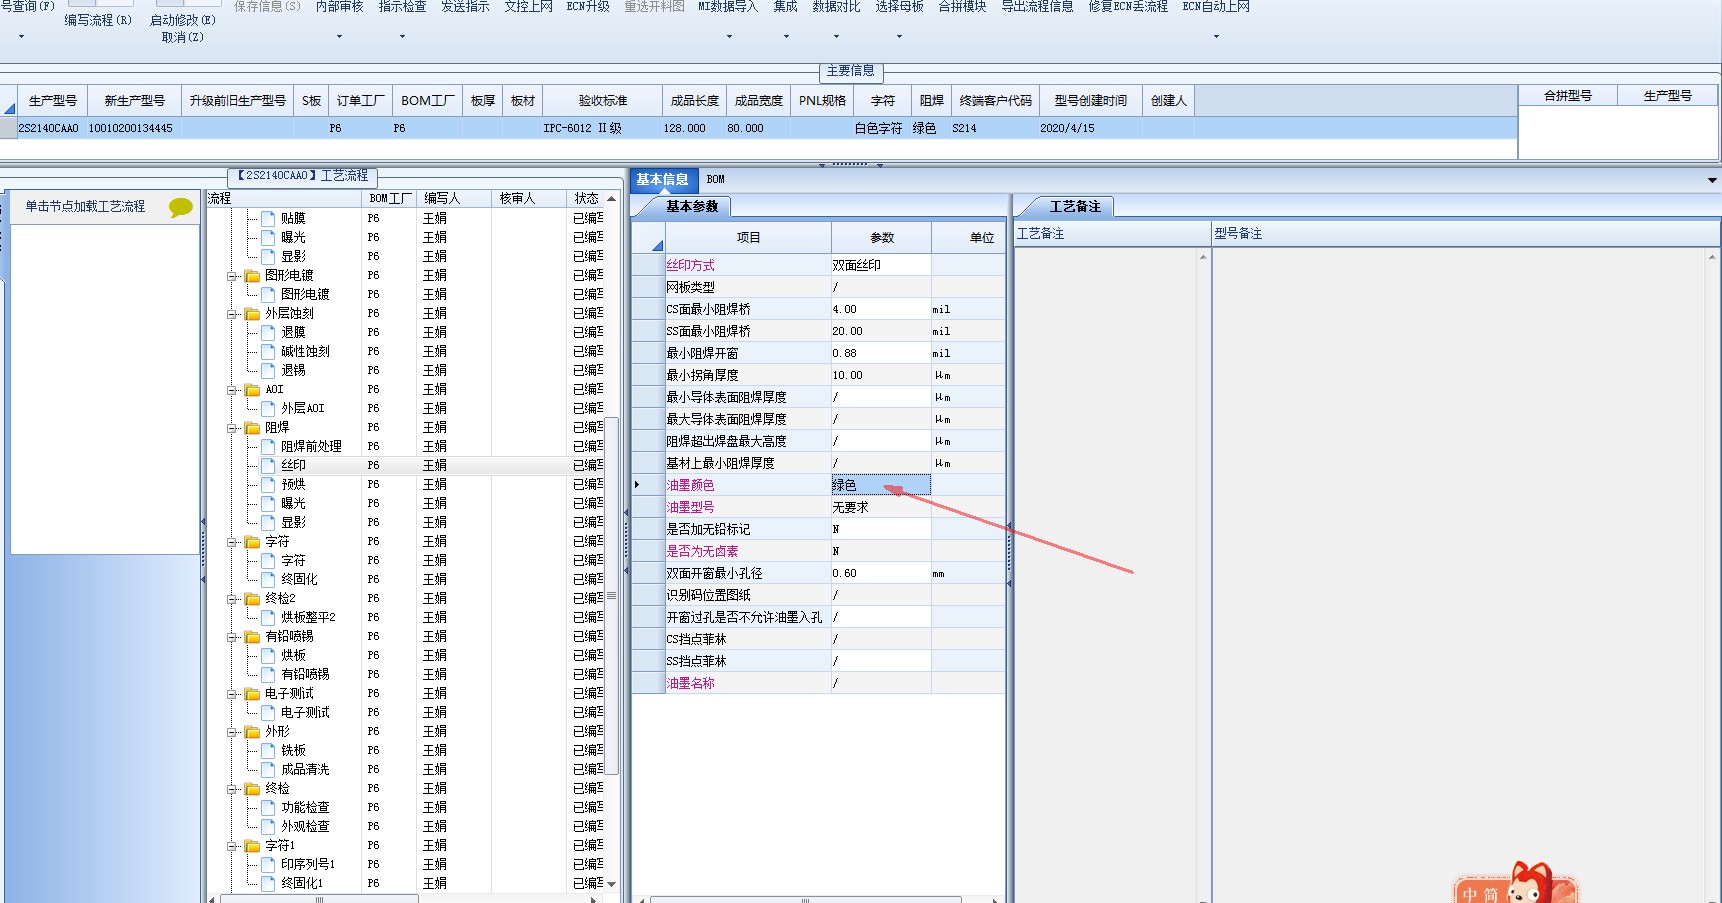Click the yellow speech bubble icon
This screenshot has width=1722, height=903.
click(181, 207)
